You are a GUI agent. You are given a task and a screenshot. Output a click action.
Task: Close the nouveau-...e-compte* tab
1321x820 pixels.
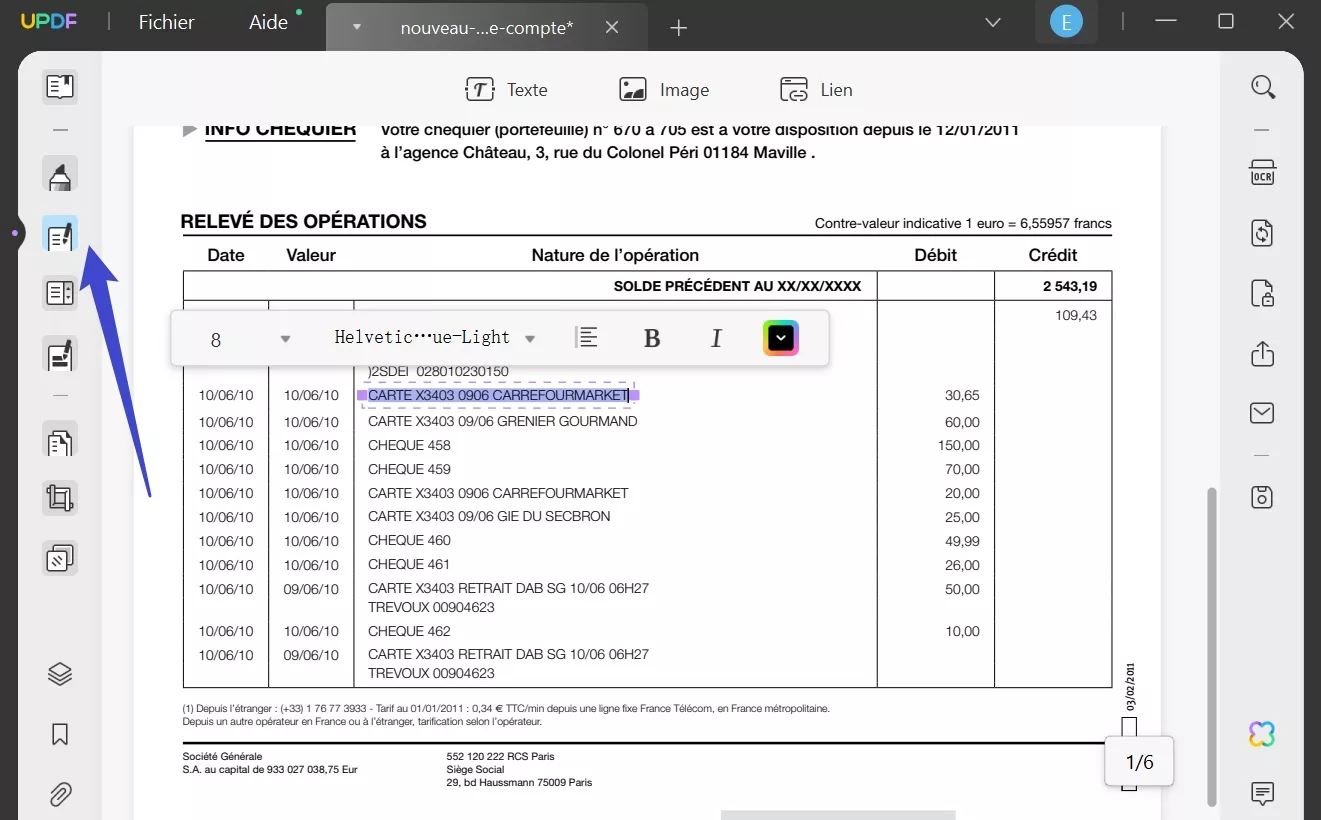pyautogui.click(x=612, y=28)
